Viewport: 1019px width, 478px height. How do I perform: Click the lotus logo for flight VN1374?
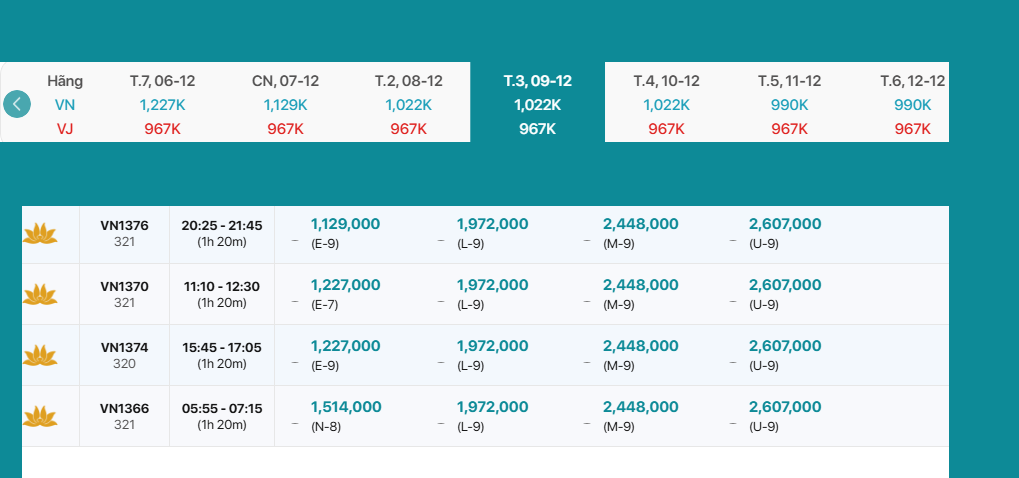[x=40, y=355]
